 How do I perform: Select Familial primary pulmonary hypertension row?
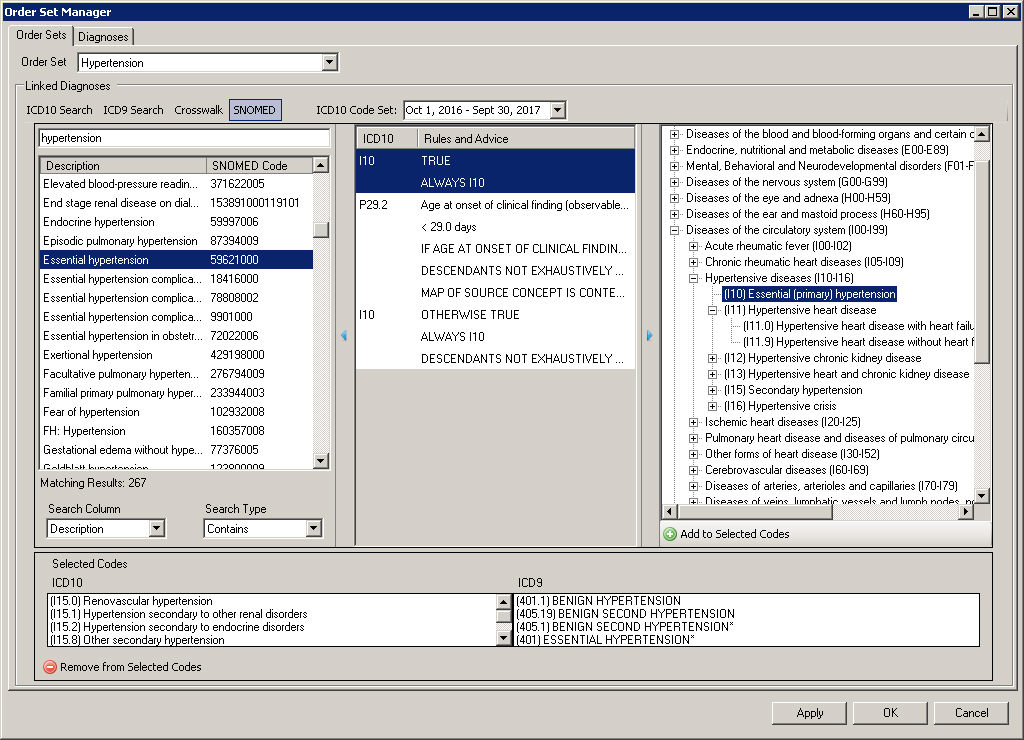pyautogui.click(x=176, y=393)
